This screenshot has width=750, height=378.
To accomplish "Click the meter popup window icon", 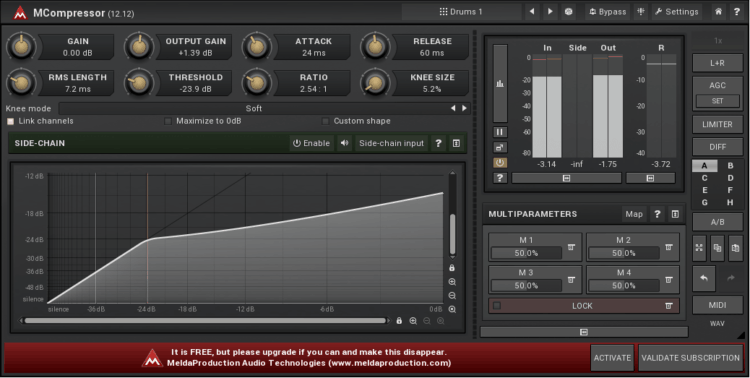I will pos(500,147).
